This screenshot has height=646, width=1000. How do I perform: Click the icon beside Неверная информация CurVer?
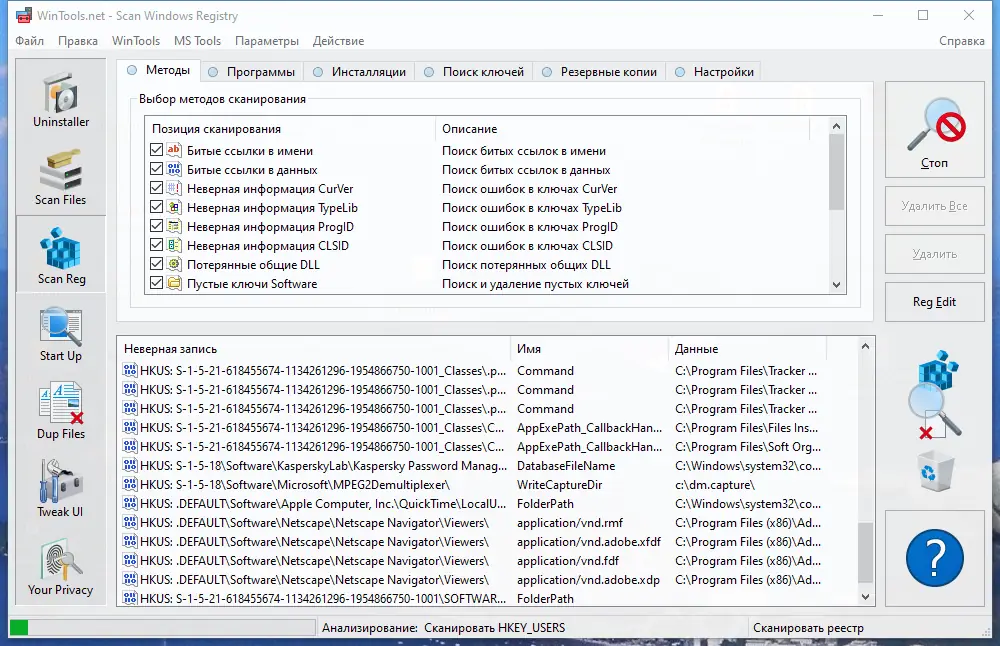(x=173, y=189)
